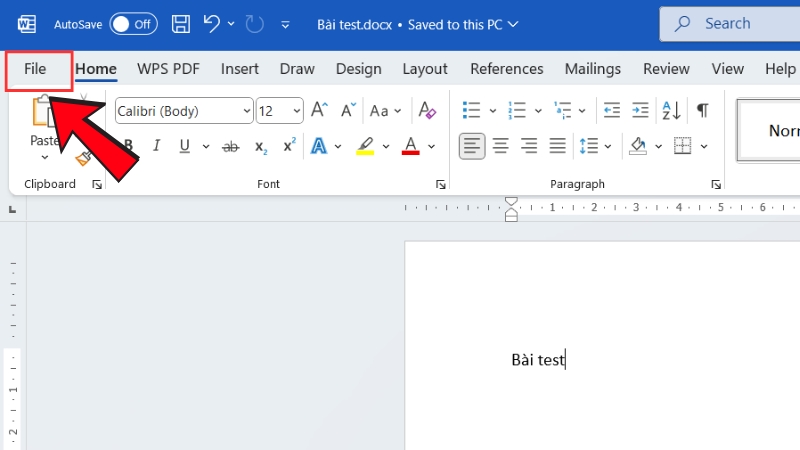Screen dimensions: 800x450
Task: Click the Save disk icon
Action: point(181,24)
